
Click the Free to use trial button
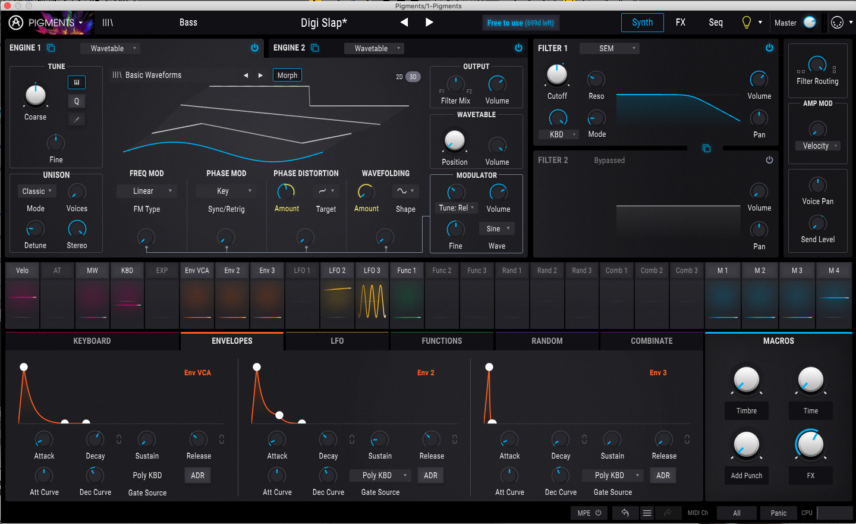pyautogui.click(x=520, y=23)
